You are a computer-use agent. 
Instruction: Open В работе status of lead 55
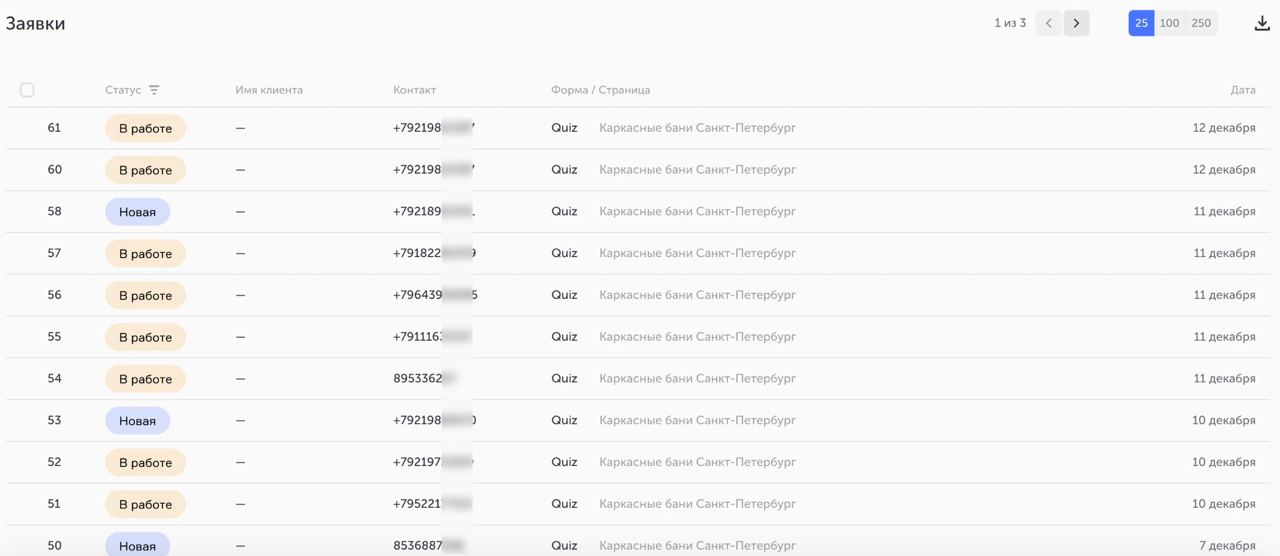[x=145, y=337]
